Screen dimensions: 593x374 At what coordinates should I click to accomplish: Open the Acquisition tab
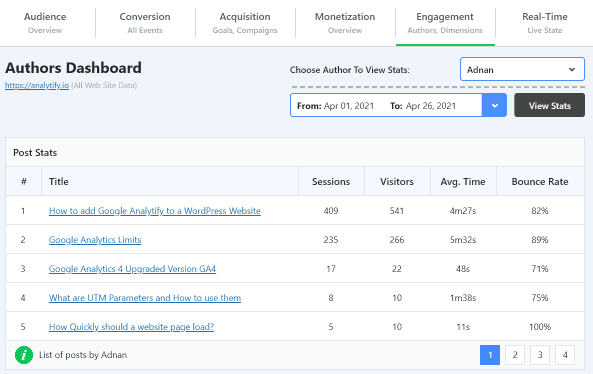(245, 23)
